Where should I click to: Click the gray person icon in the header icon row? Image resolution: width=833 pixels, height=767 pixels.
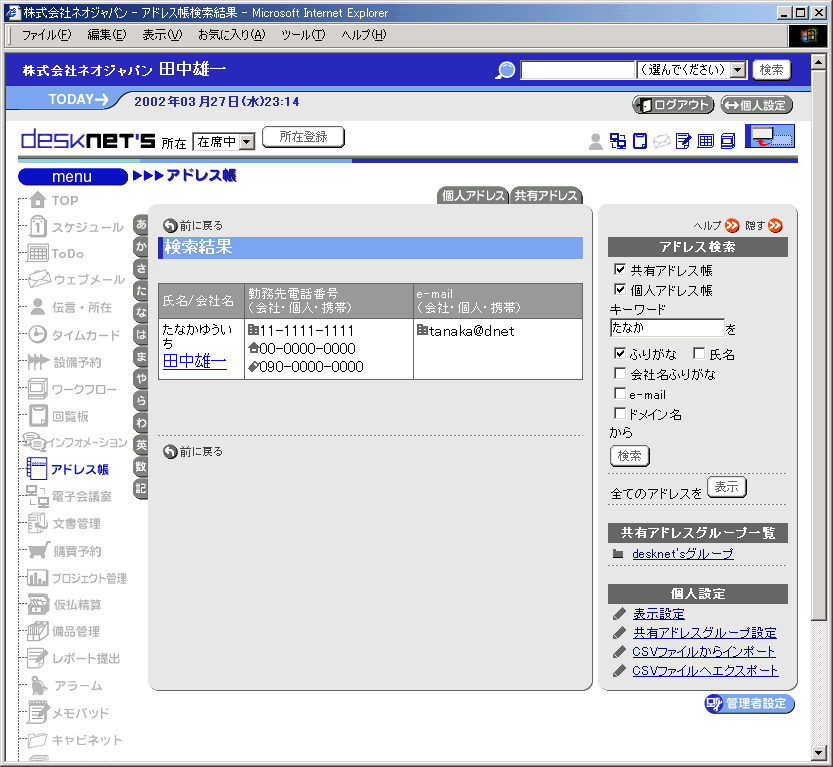pos(596,141)
